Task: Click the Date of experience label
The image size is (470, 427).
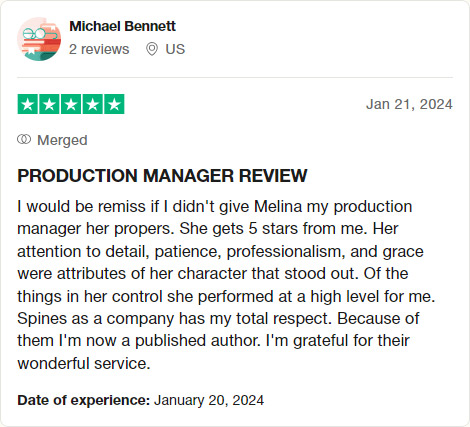Action: (x=84, y=400)
